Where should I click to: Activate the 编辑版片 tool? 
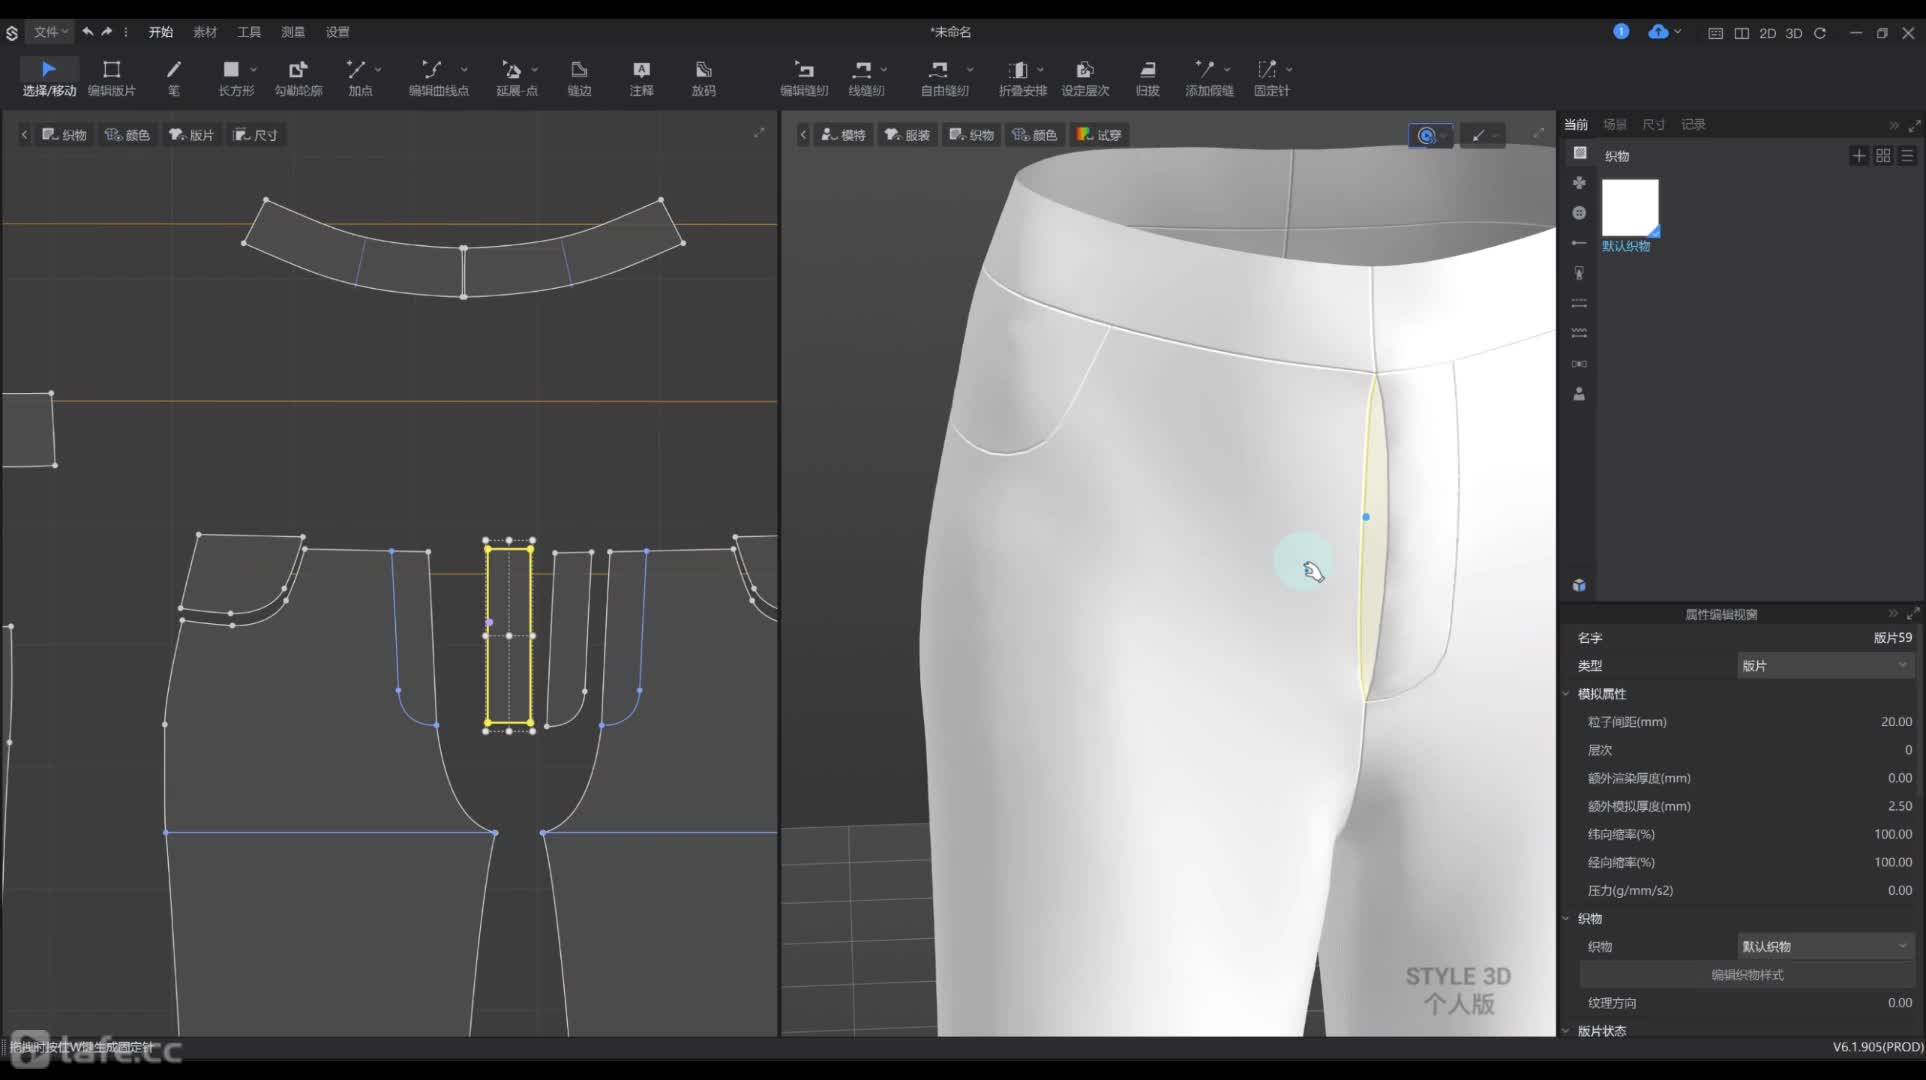(x=111, y=77)
